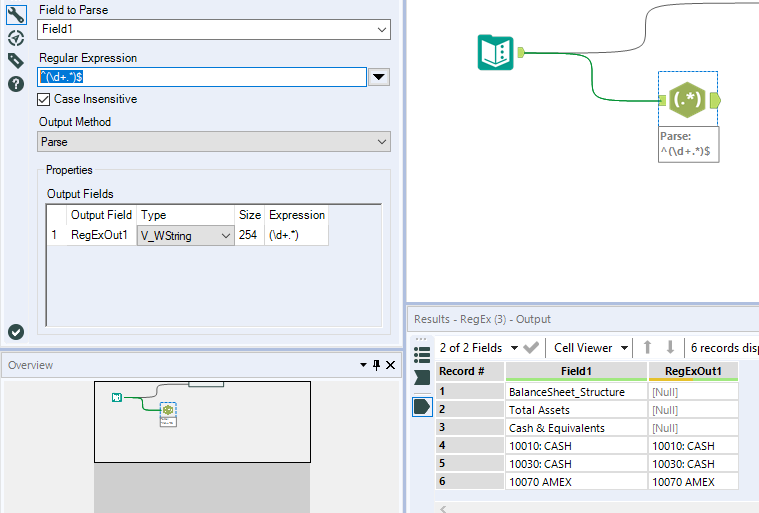Click the Record # column header
Image resolution: width=759 pixels, height=513 pixels.
click(470, 371)
